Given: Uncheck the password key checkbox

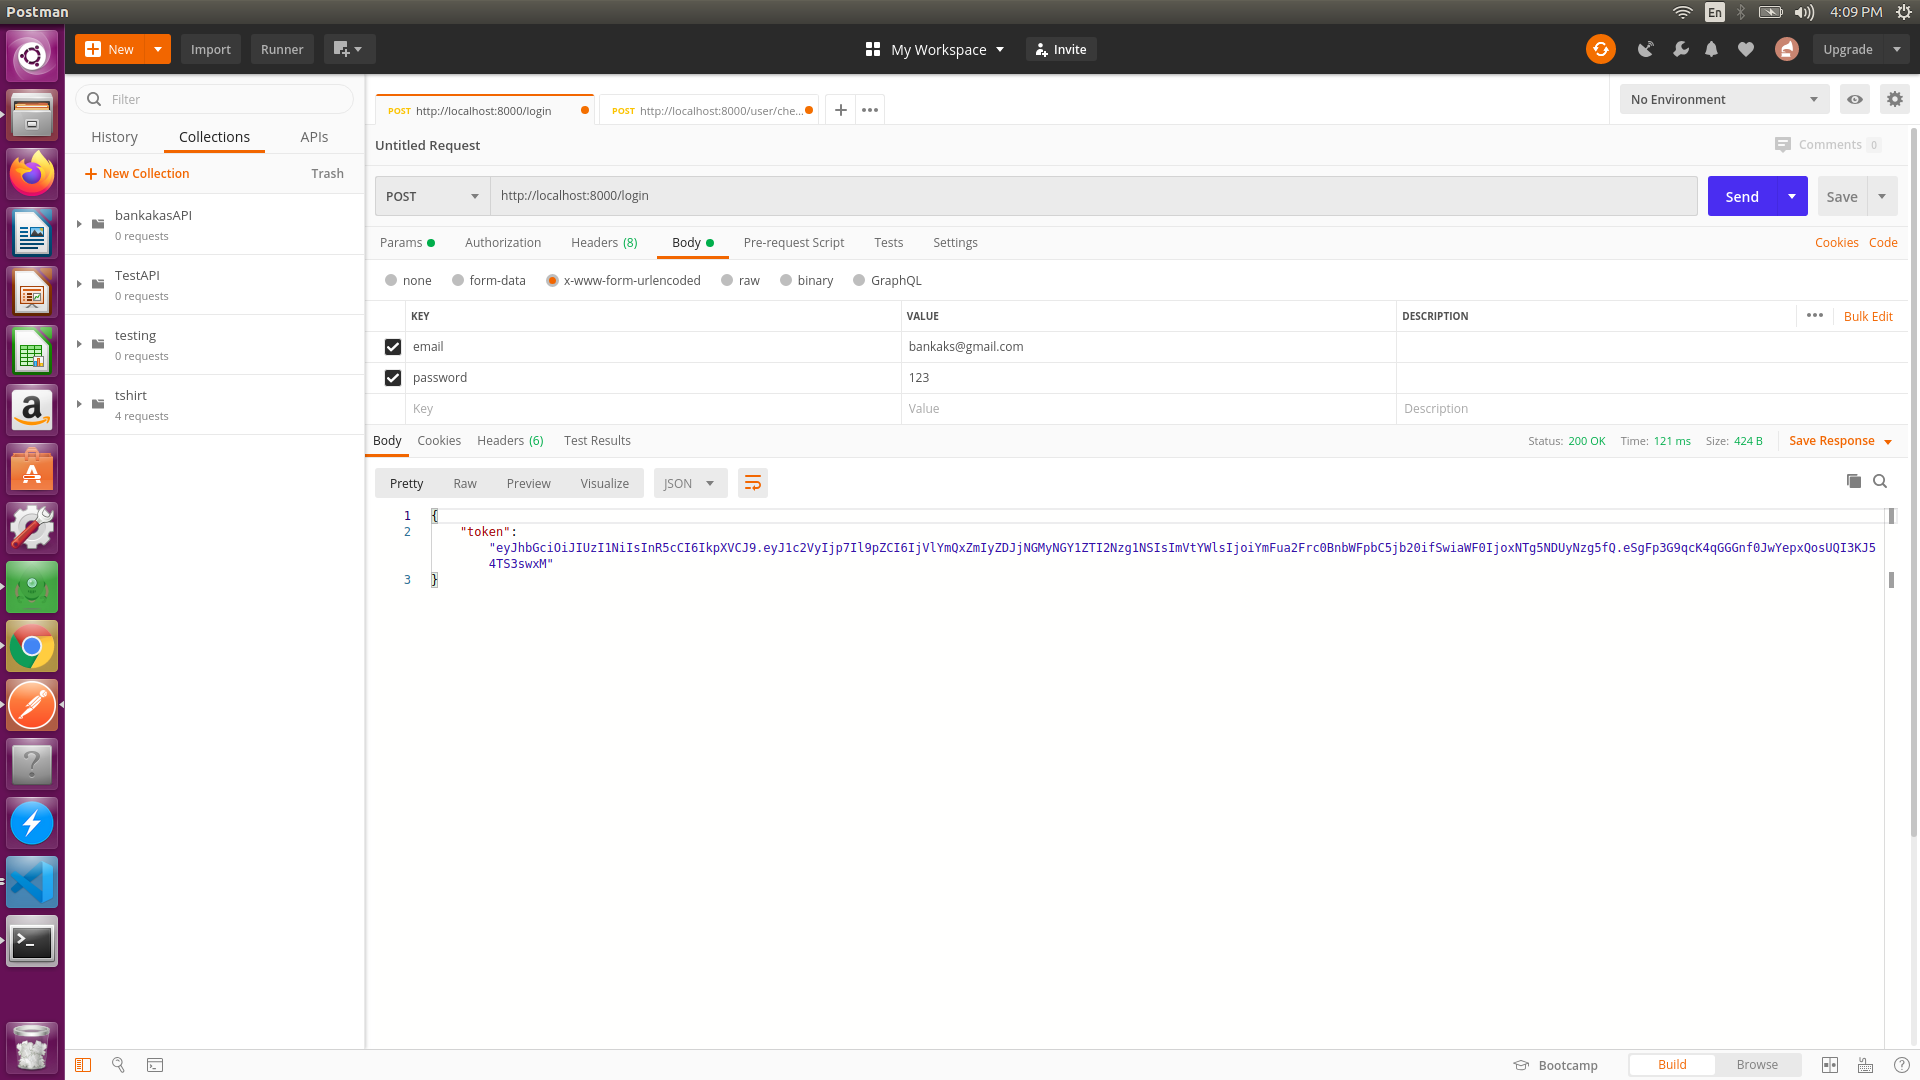Looking at the screenshot, I should [393, 378].
